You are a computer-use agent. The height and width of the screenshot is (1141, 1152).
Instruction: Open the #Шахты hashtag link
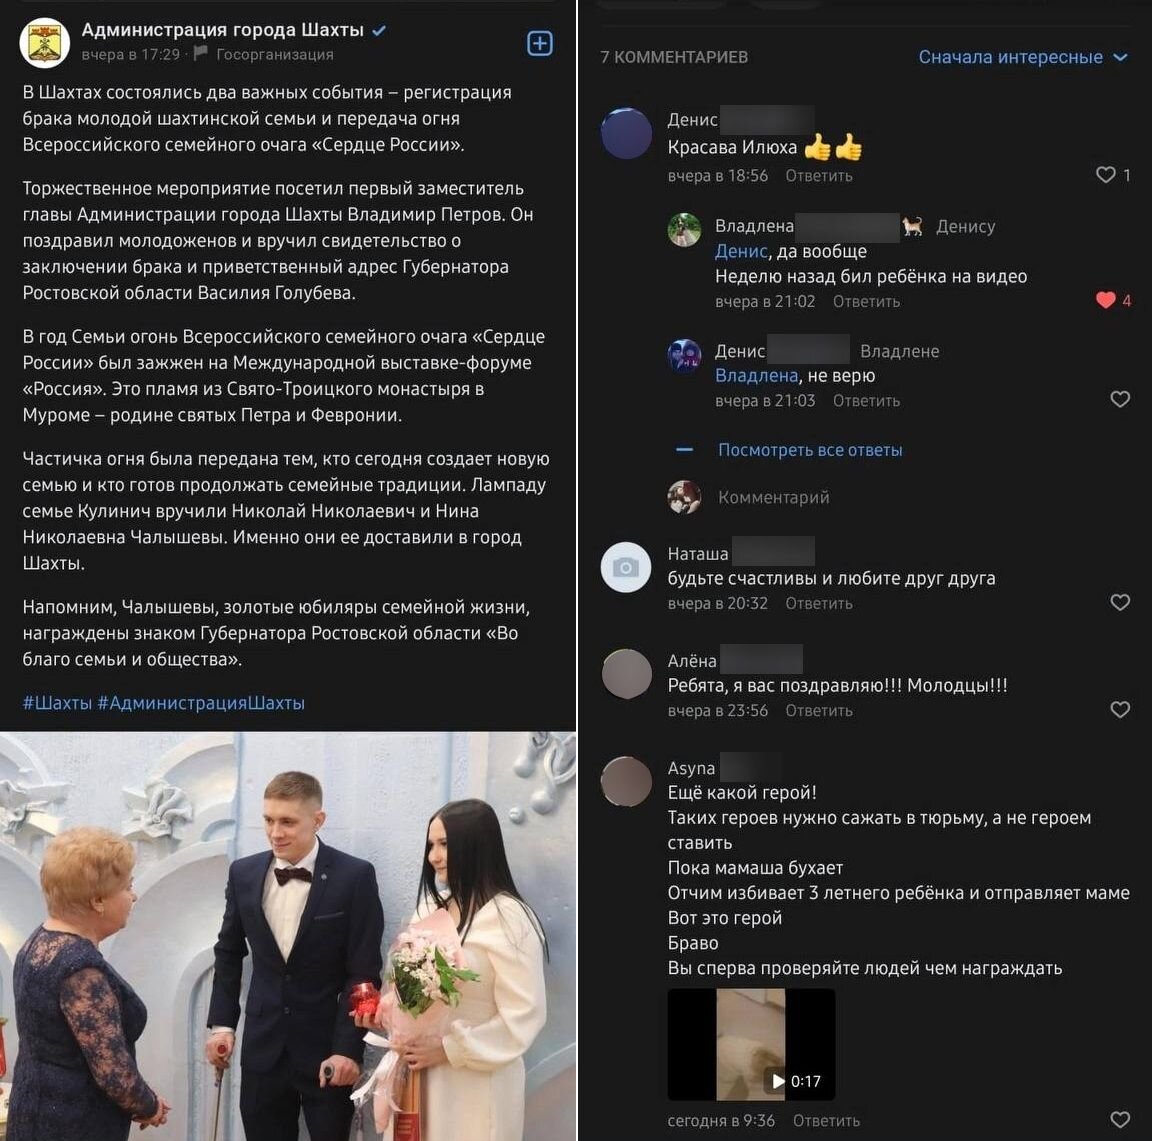click(57, 703)
